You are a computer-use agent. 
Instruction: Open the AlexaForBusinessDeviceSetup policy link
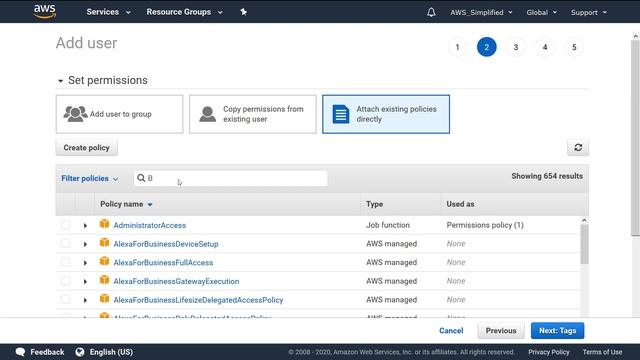166,244
